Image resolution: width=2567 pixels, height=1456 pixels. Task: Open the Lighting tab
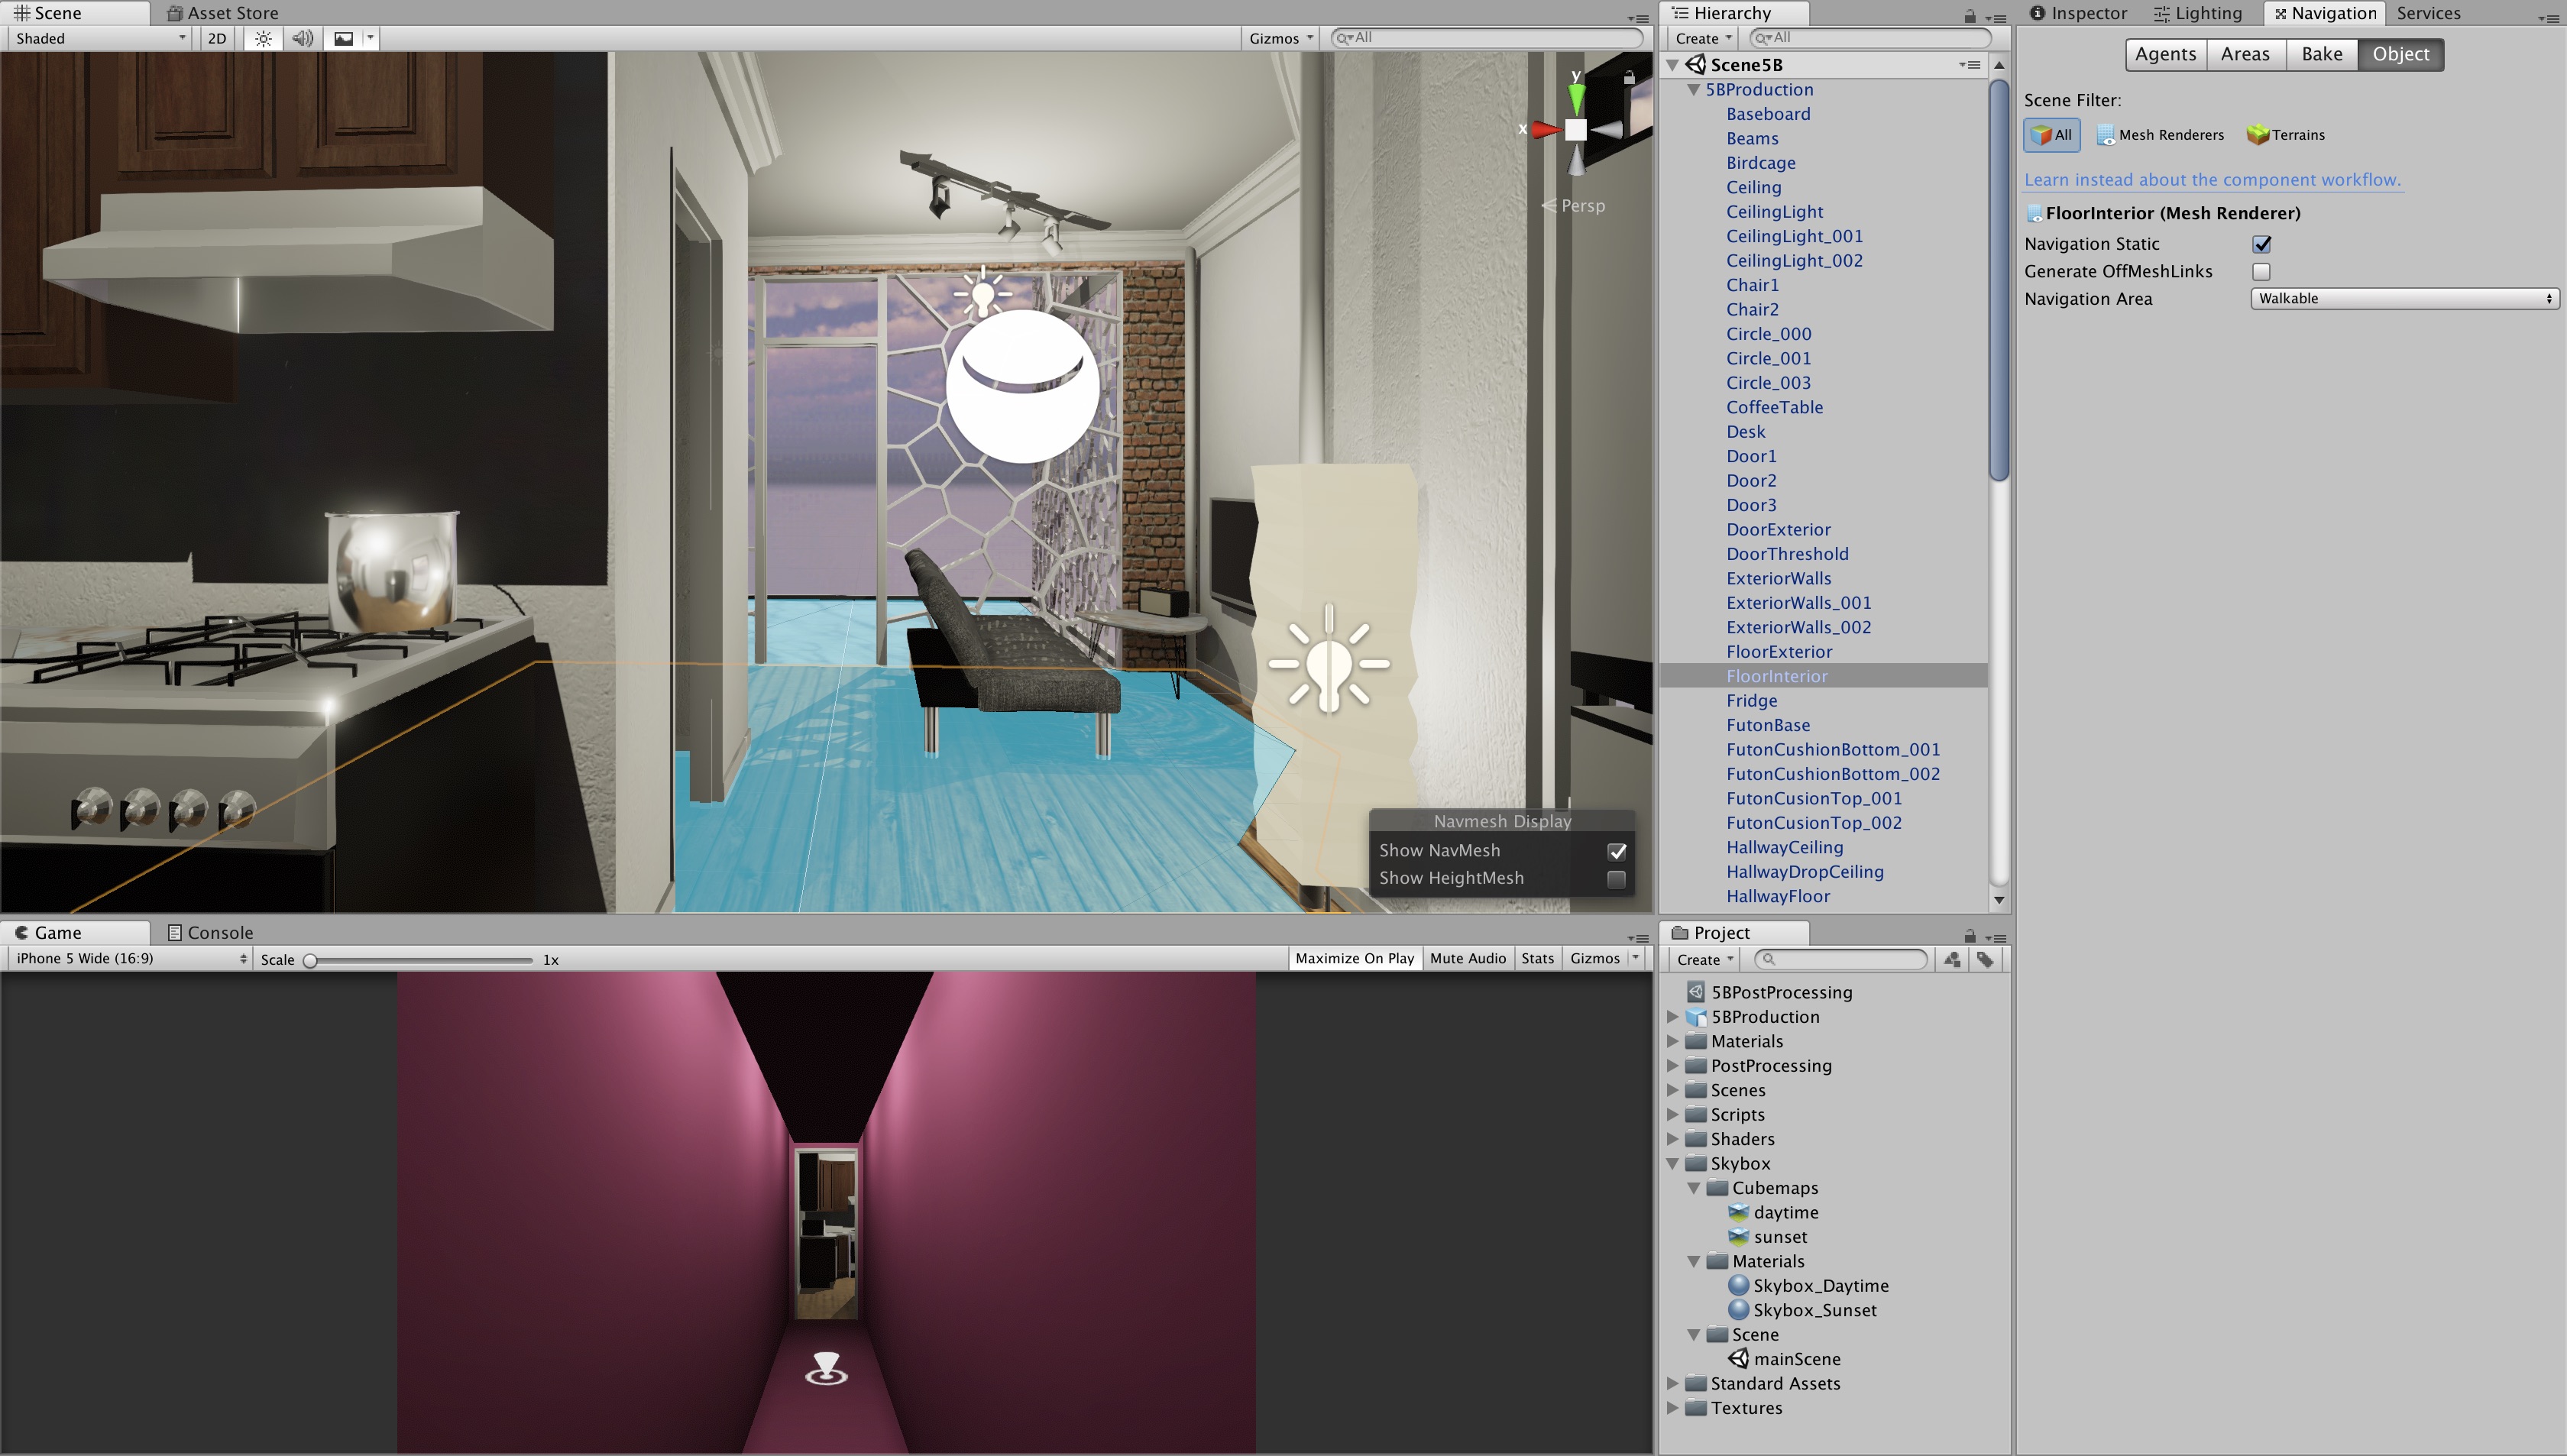point(2198,13)
